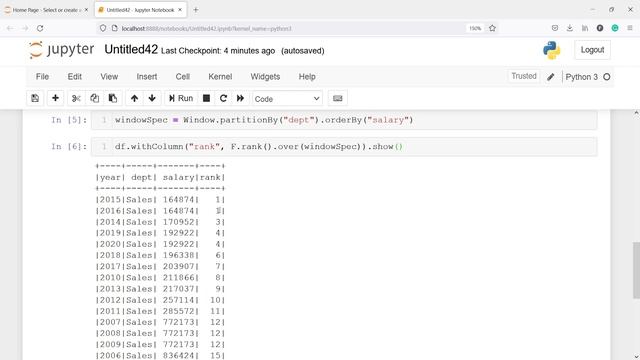Cut selected cells with scissors icon
Image resolution: width=640 pixels, height=360 pixels.
(76, 98)
